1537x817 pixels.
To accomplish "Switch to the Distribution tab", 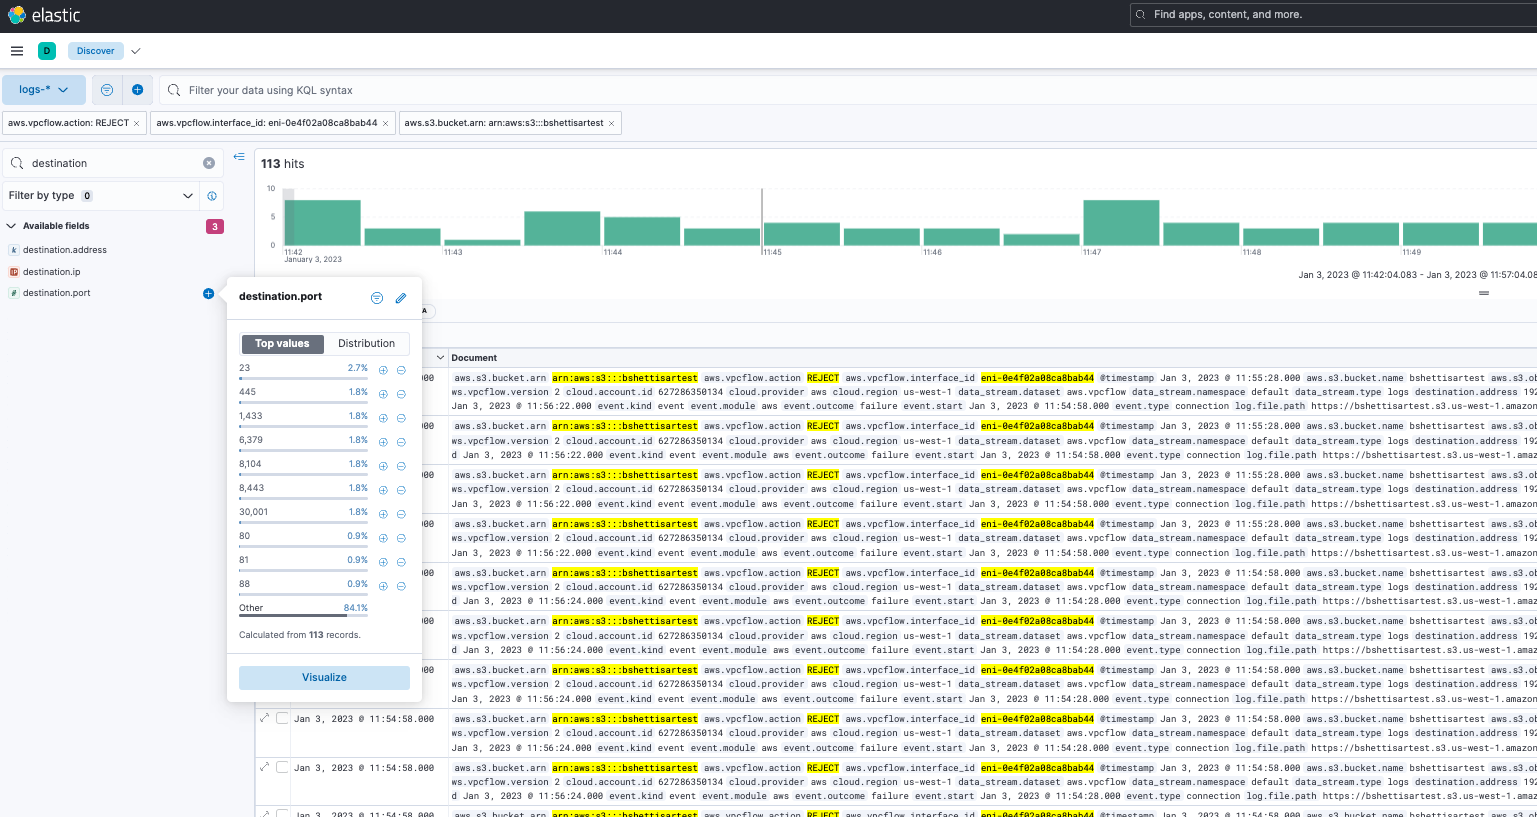I will click(x=366, y=344).
